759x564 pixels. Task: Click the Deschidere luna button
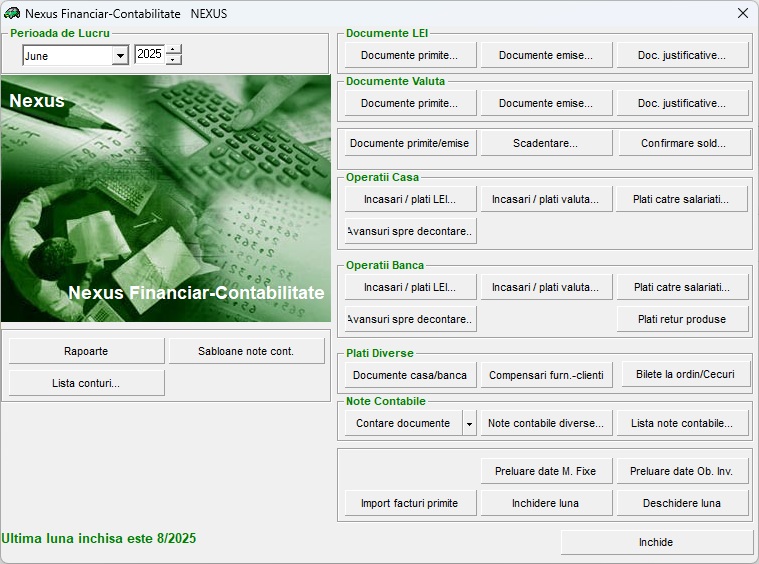pyautogui.click(x=683, y=503)
